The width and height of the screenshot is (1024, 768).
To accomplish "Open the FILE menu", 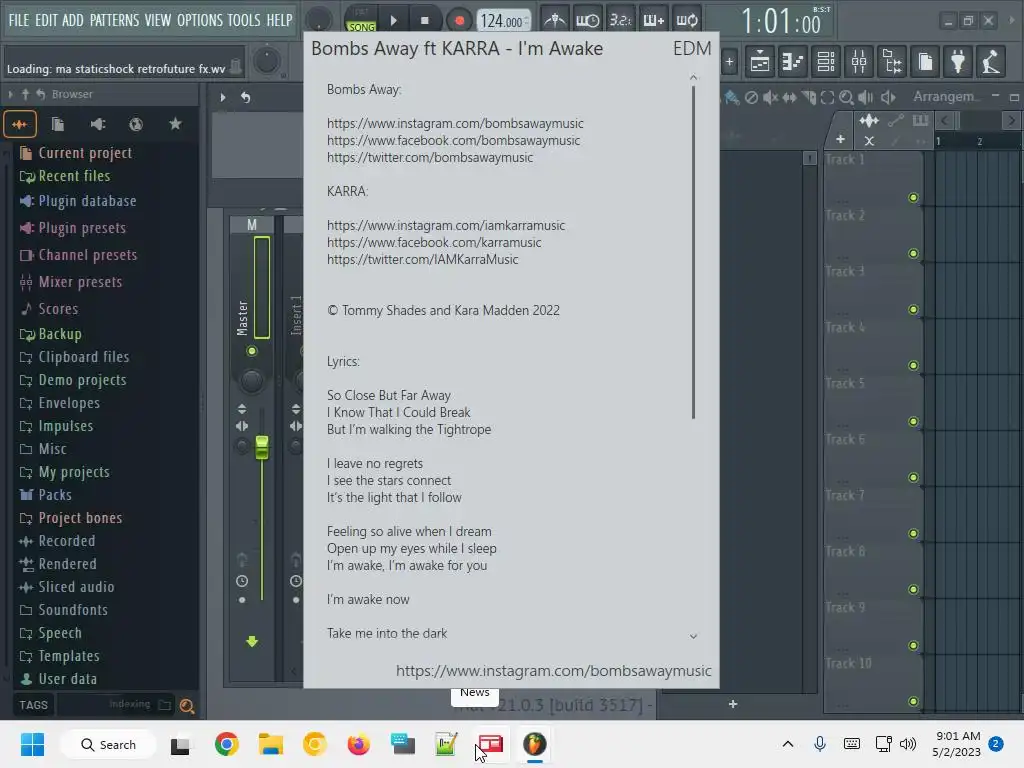I will pos(19,20).
